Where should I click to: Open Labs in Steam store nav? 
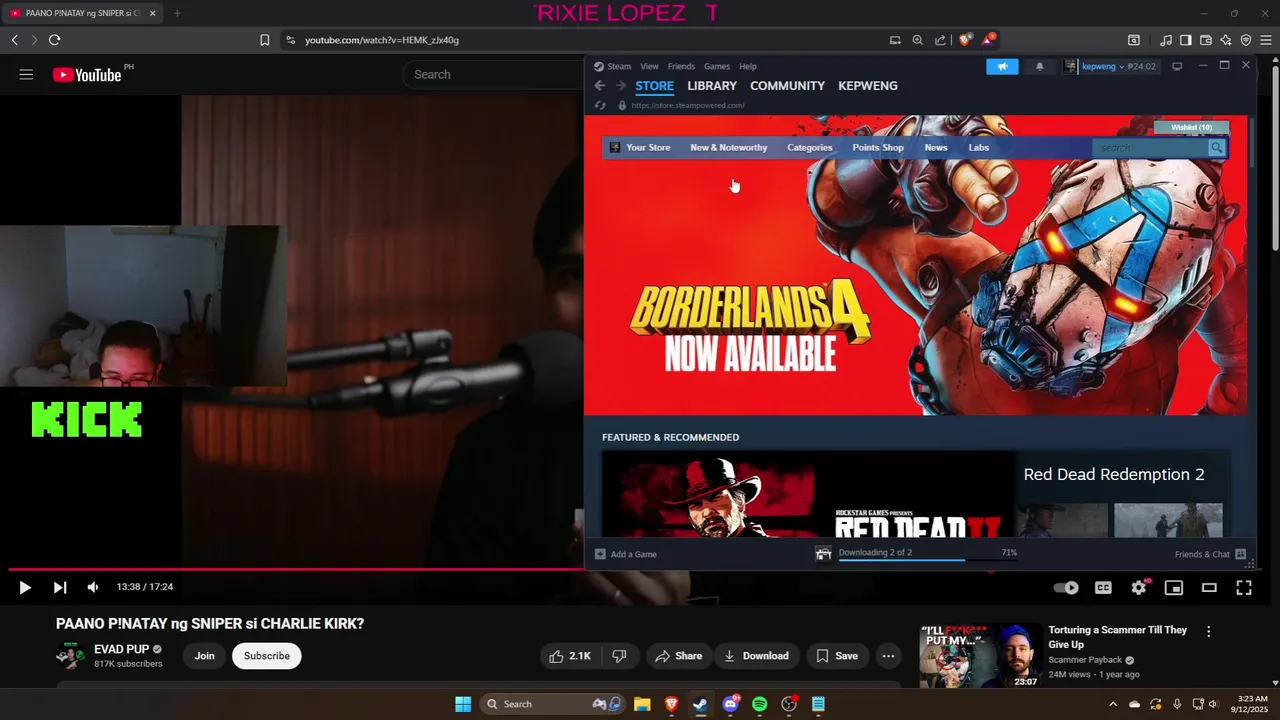coord(979,147)
